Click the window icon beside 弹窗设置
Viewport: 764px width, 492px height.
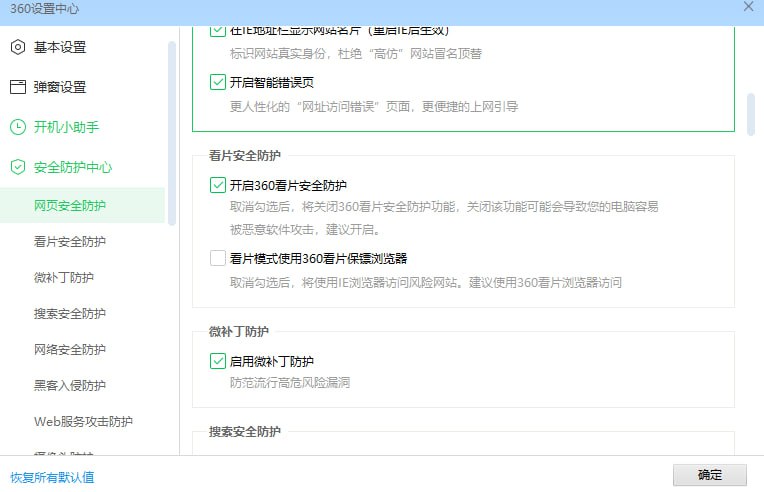(x=18, y=87)
